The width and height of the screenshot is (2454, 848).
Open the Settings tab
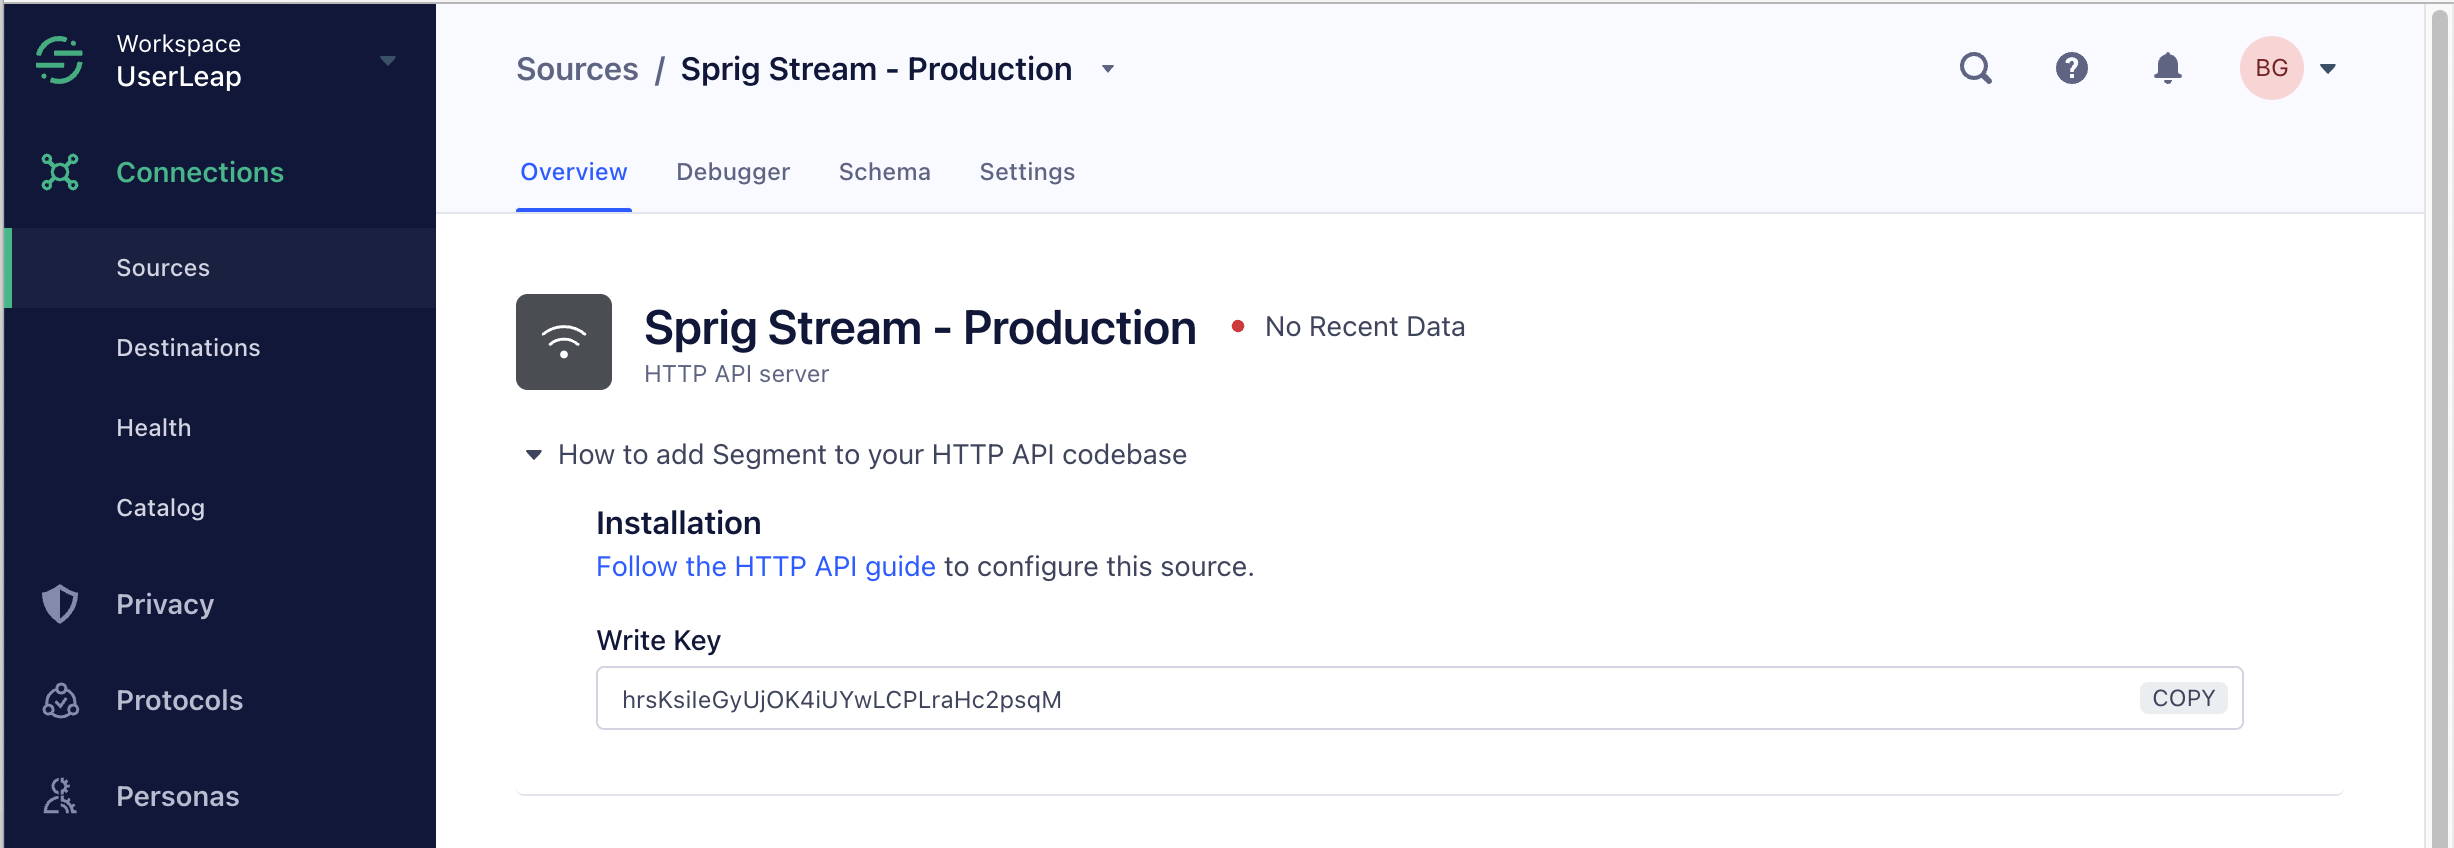tap(1027, 172)
